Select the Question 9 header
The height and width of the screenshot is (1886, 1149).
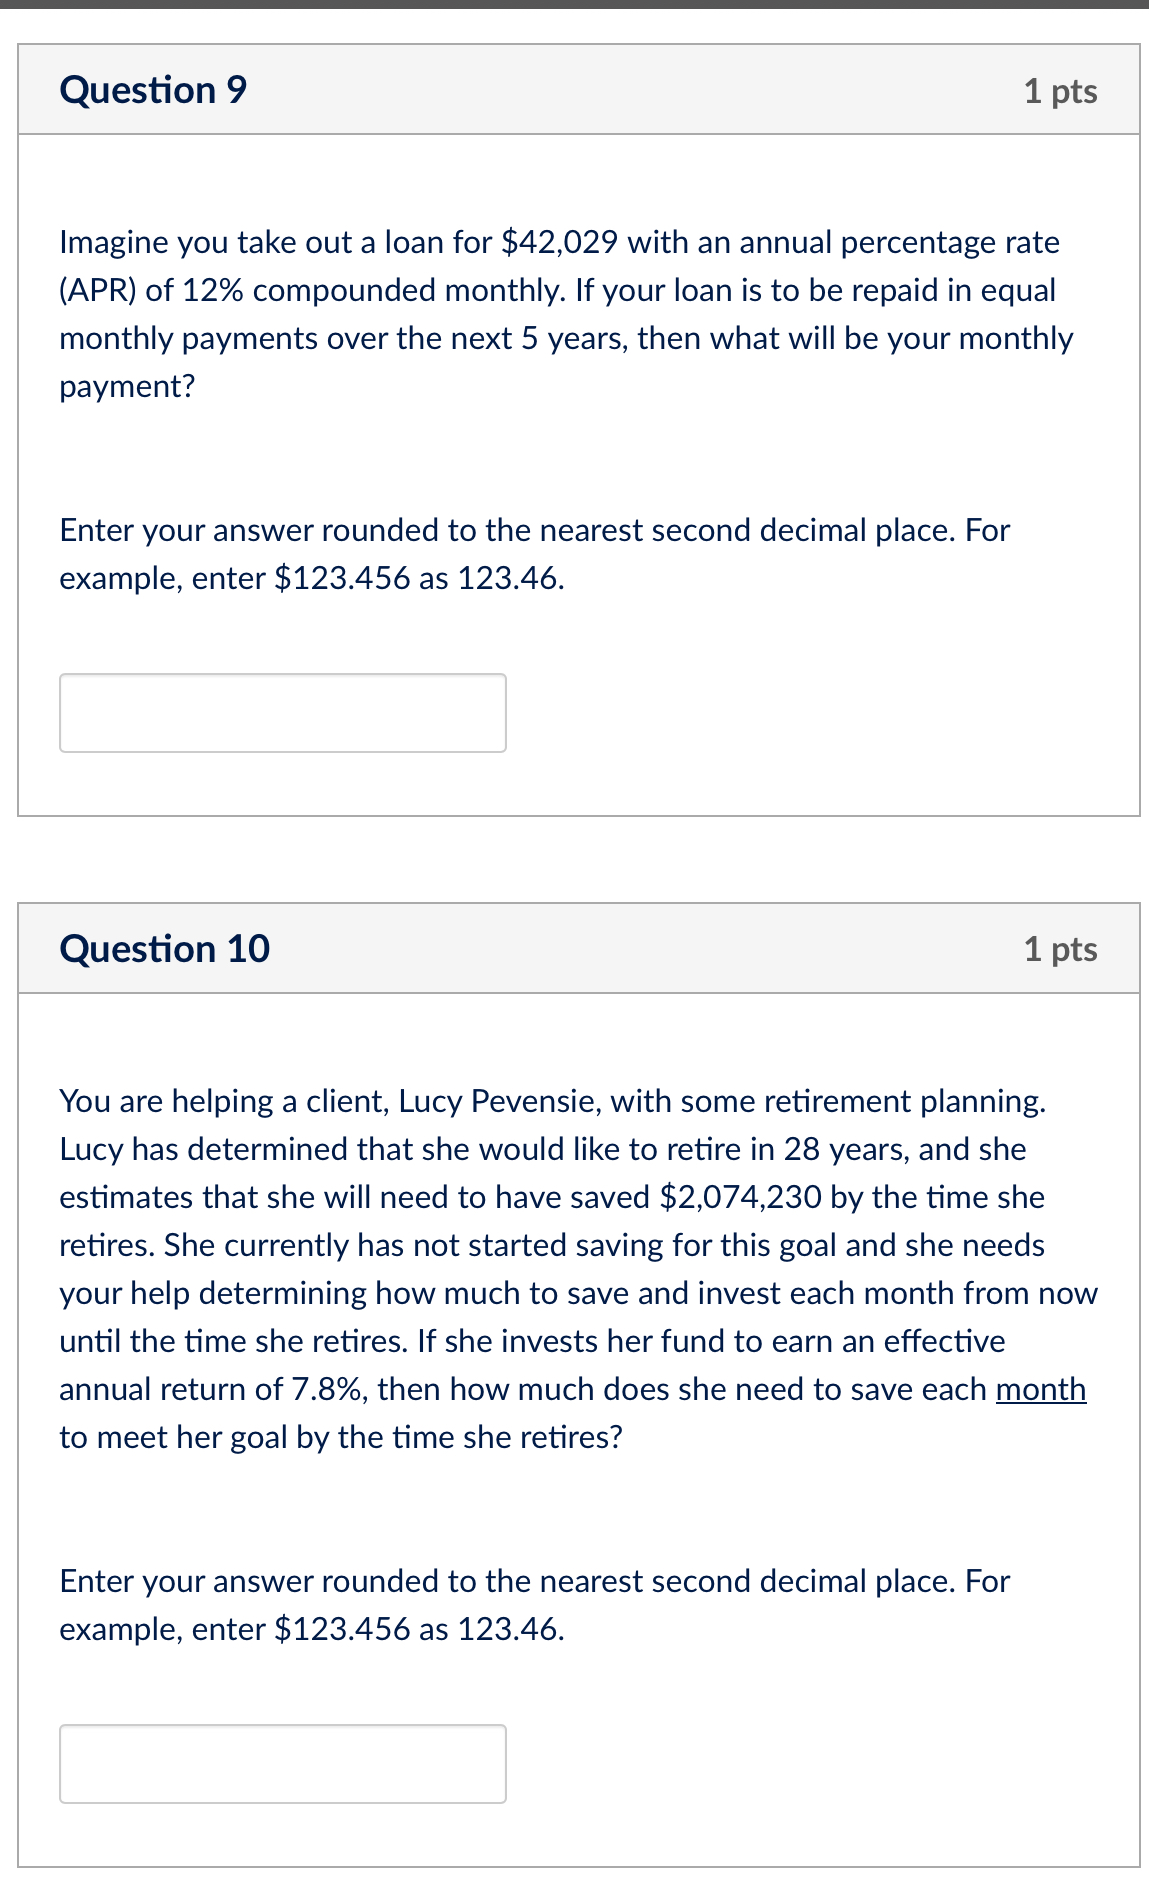pos(152,90)
